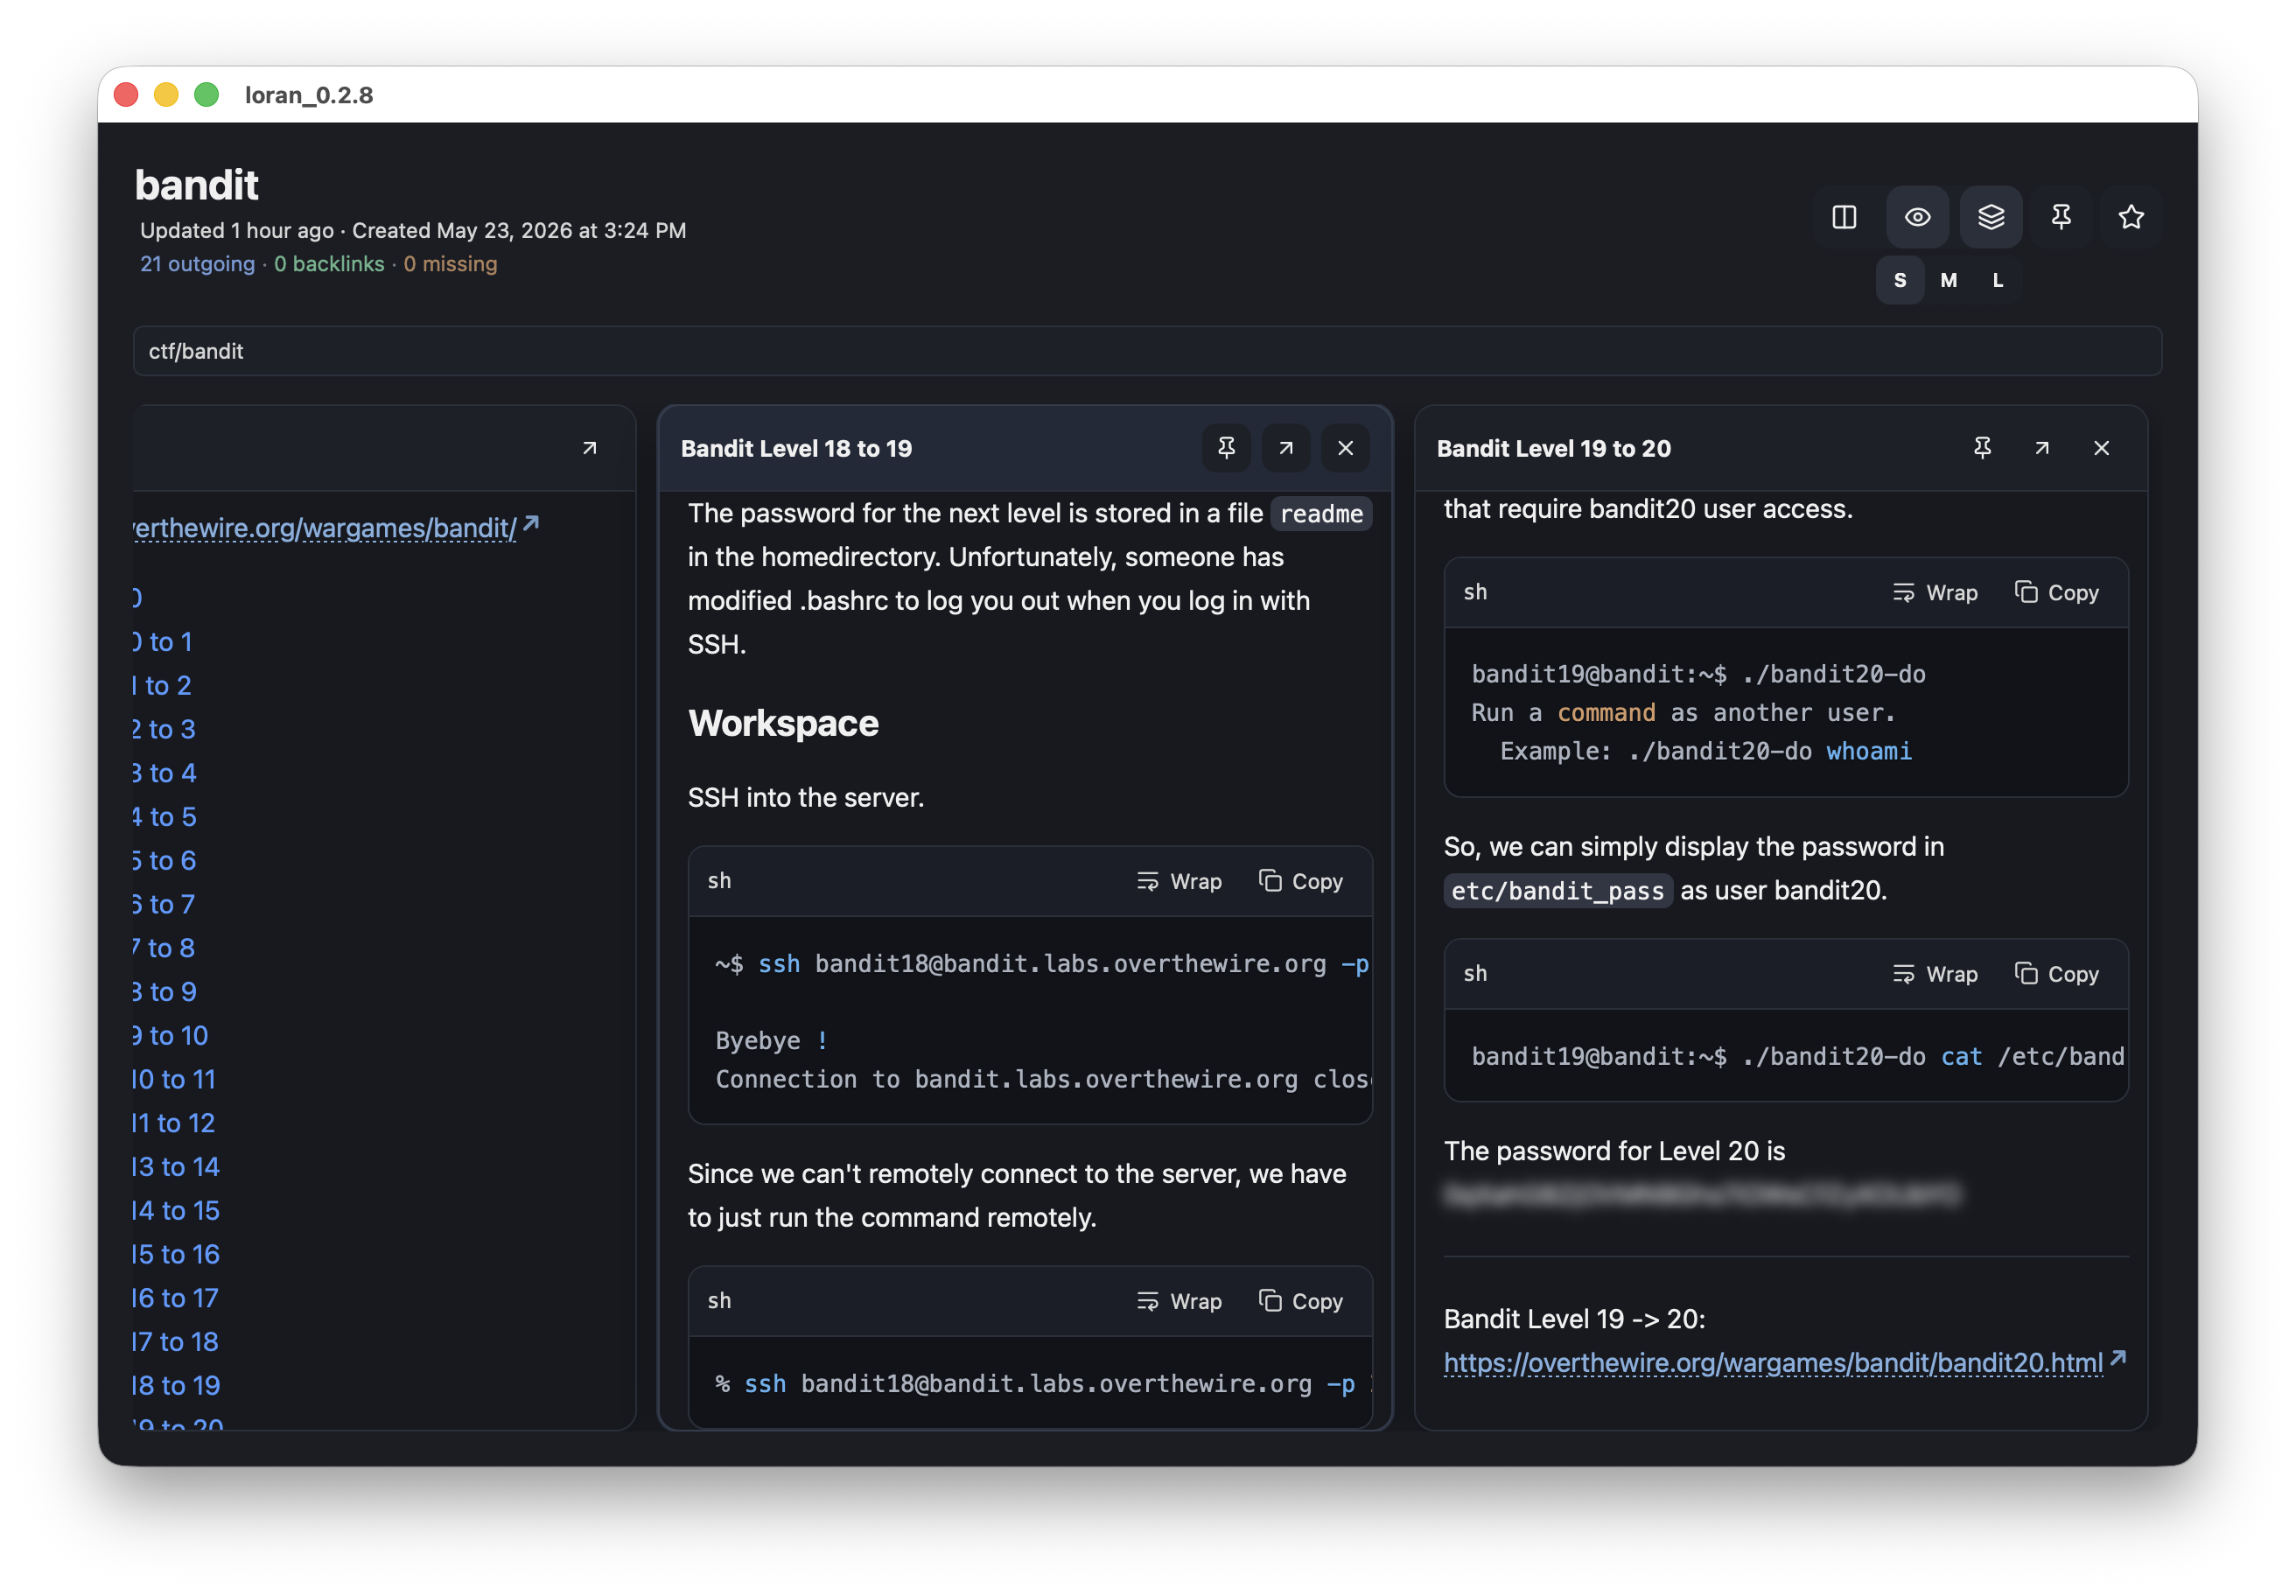Click the 'SSH into the server.' text
The image size is (2296, 1596).
click(x=806, y=797)
